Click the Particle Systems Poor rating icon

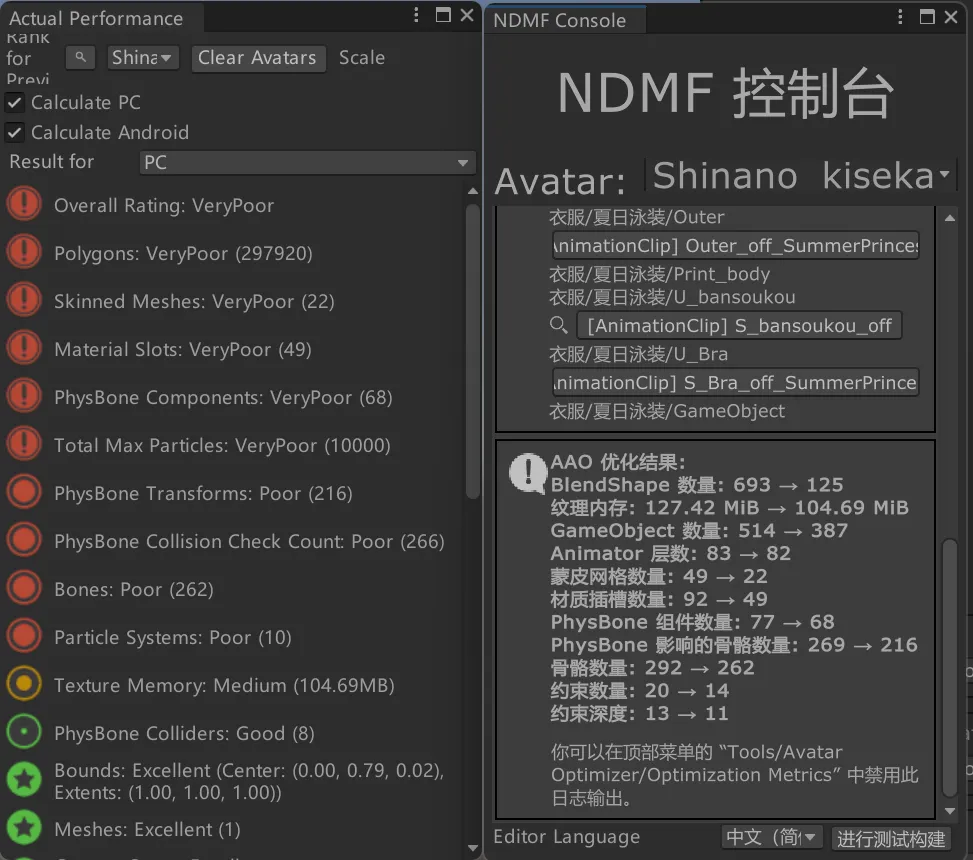(24, 636)
